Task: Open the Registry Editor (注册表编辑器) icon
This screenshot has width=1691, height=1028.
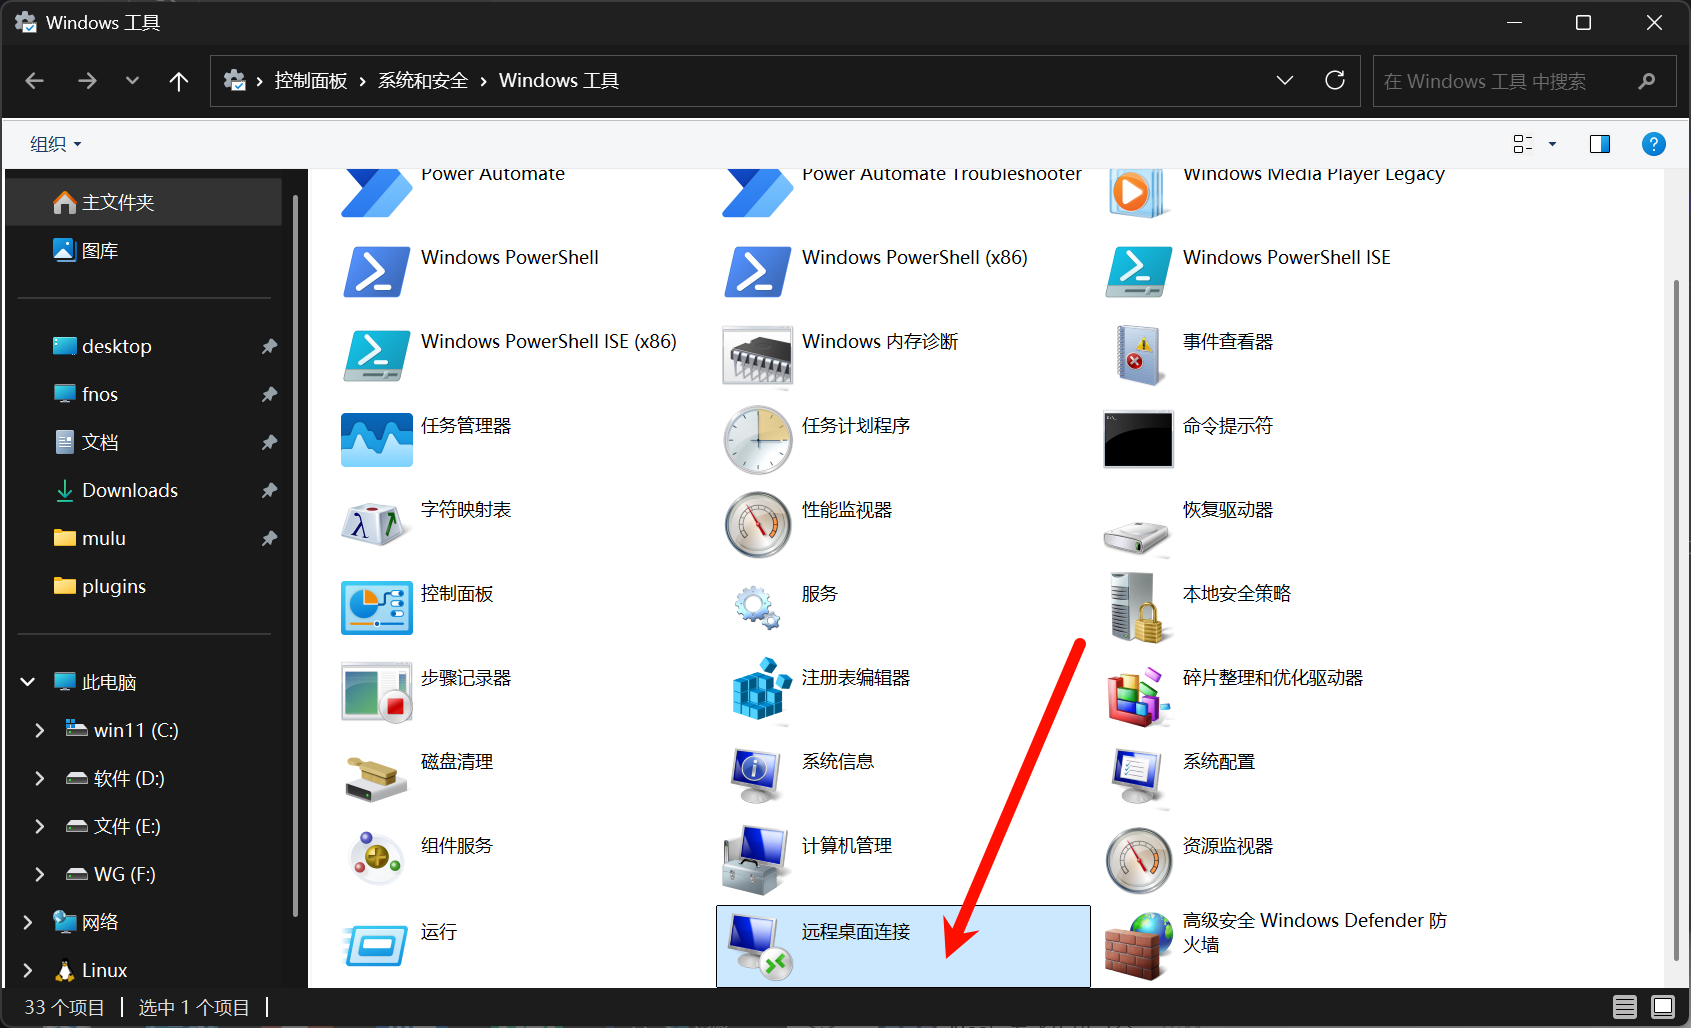Action: coord(757,690)
